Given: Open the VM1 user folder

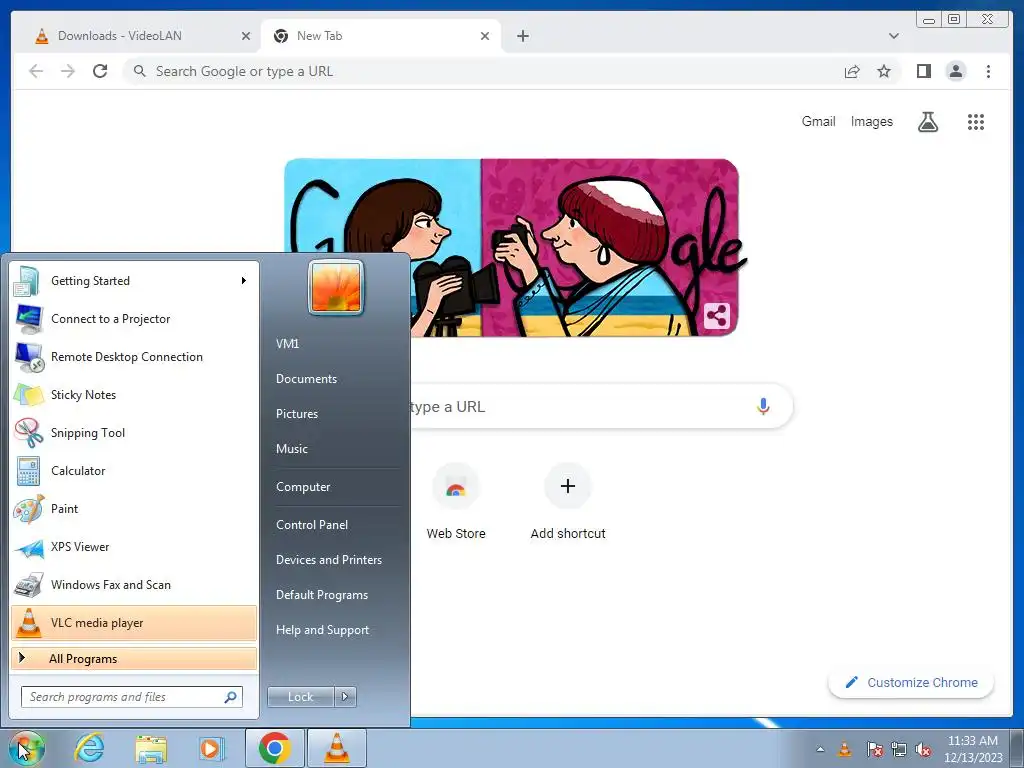Looking at the screenshot, I should point(287,344).
